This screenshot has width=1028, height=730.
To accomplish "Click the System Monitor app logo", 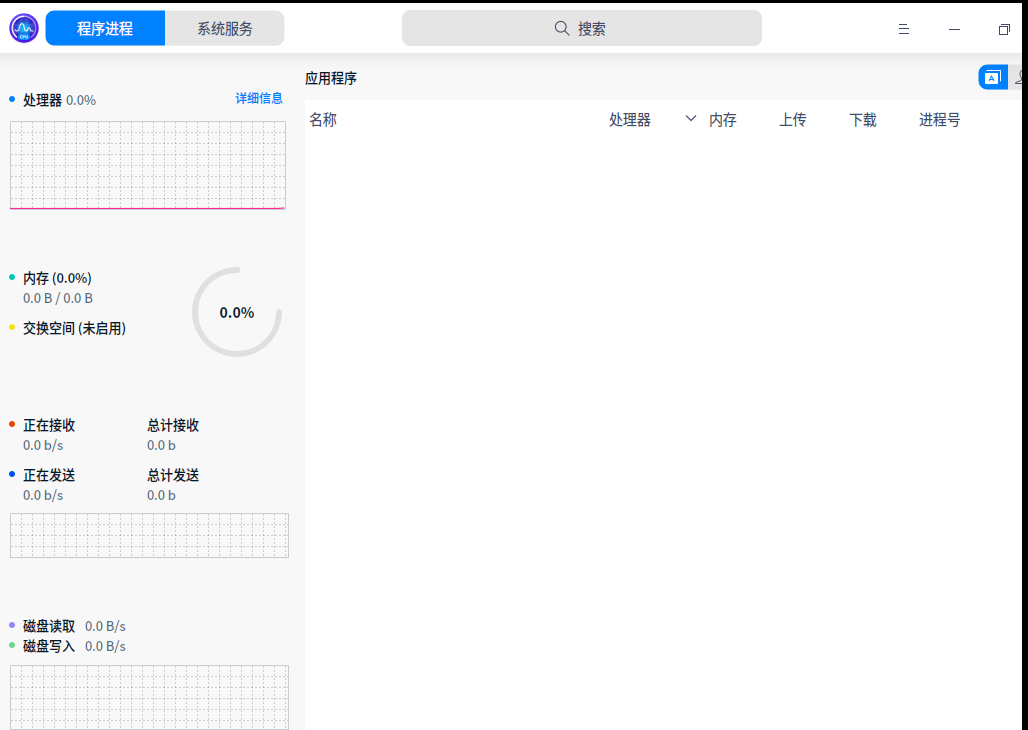I will point(24,28).
